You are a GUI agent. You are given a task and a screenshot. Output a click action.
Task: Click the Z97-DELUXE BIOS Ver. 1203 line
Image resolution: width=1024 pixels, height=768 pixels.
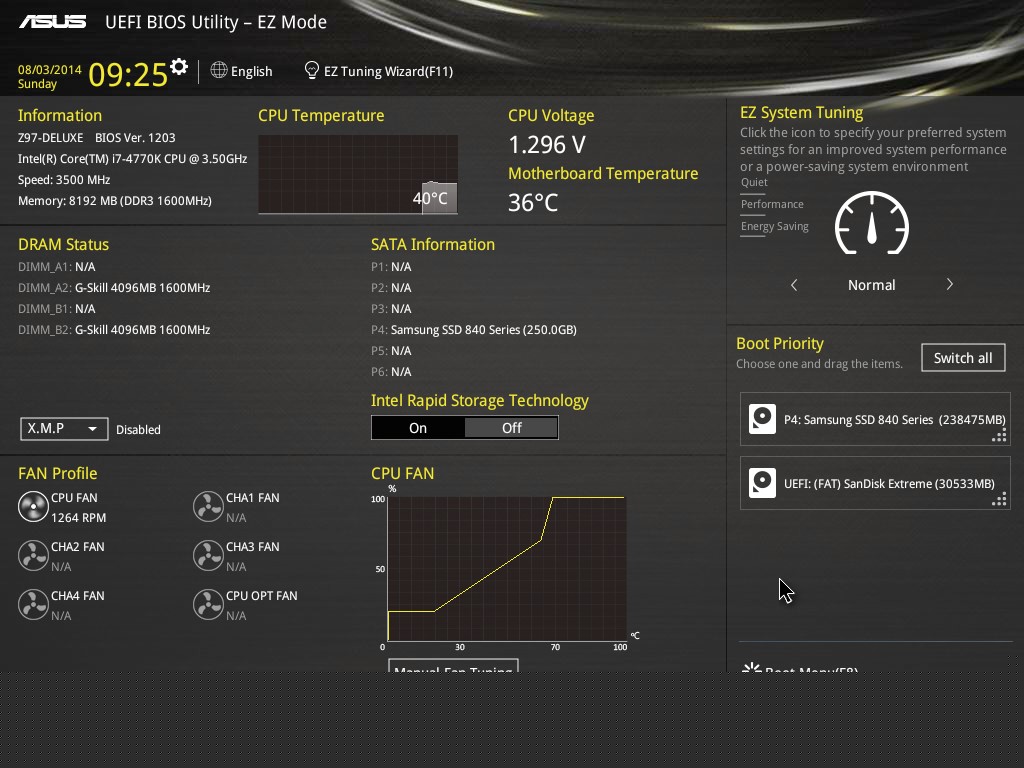(97, 138)
